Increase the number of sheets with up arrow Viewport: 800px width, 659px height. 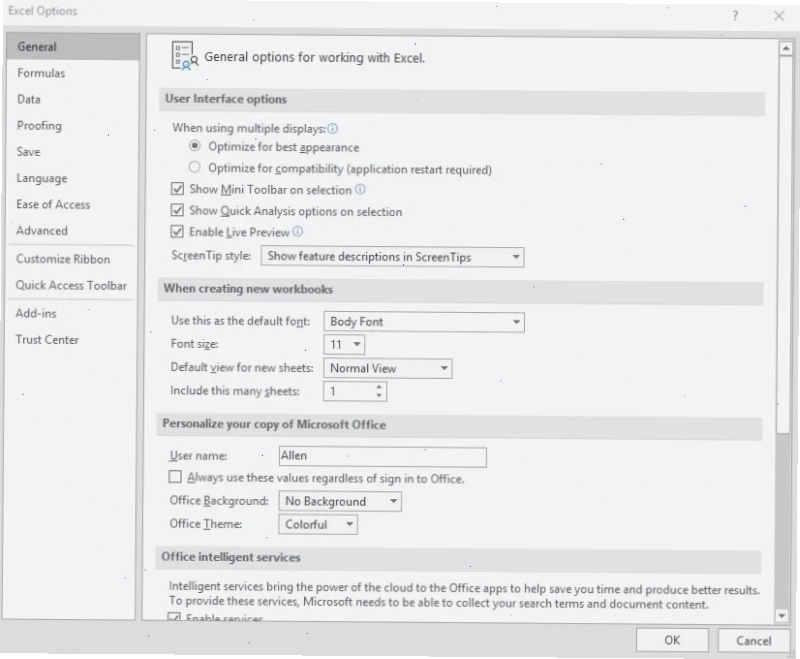(x=379, y=387)
